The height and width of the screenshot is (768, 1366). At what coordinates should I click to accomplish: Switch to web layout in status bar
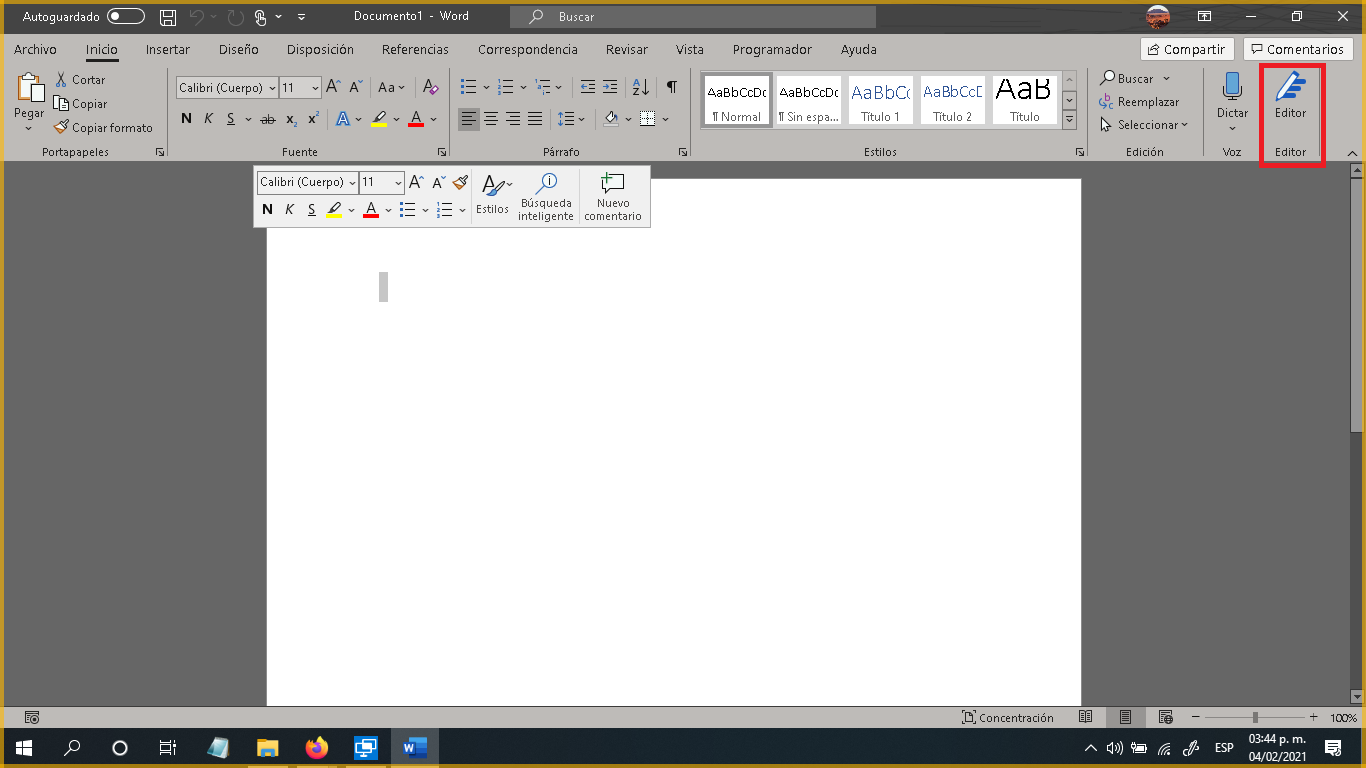tap(1165, 717)
